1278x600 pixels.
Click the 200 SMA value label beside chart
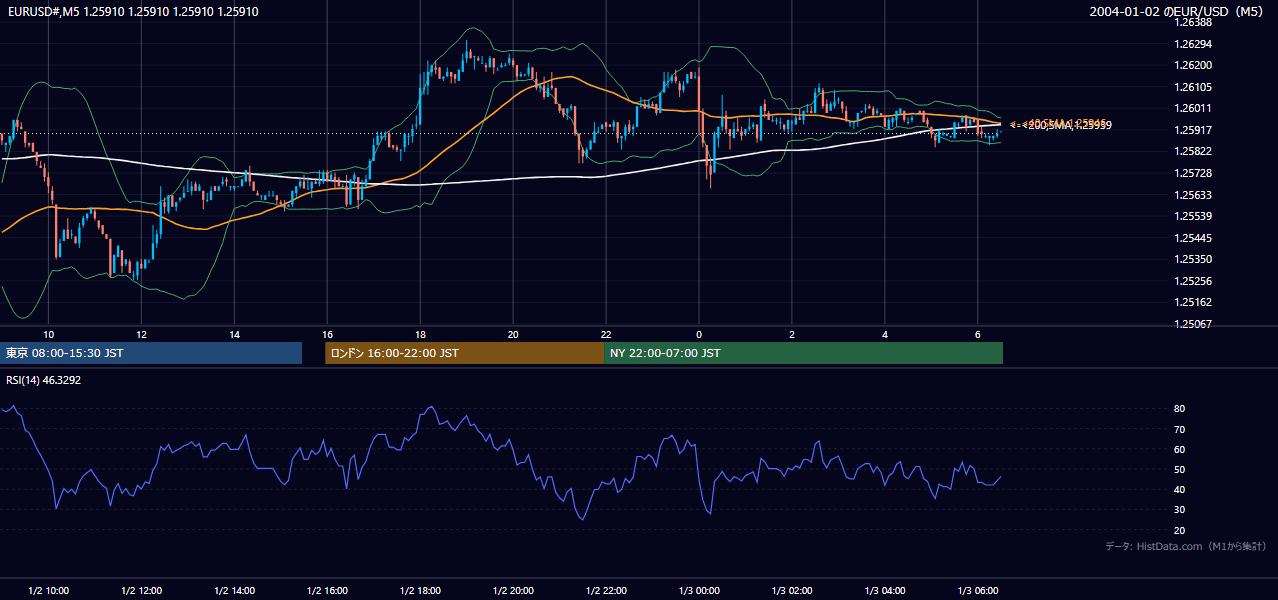tap(1060, 126)
